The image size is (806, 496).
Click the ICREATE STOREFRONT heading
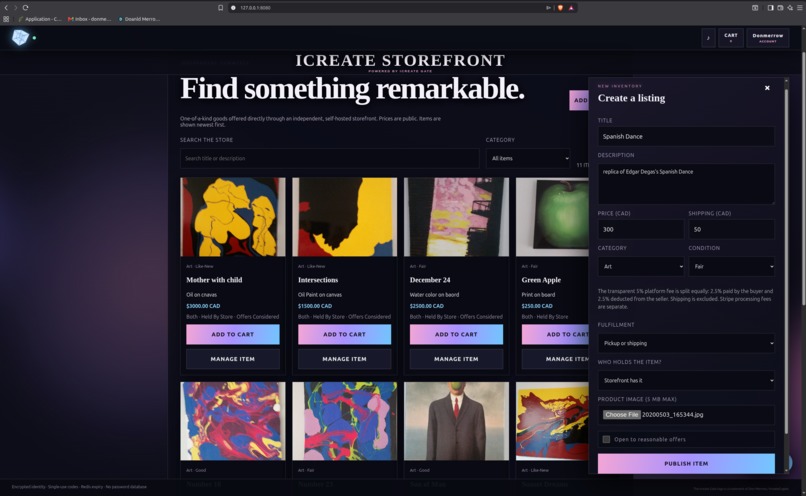(400, 61)
